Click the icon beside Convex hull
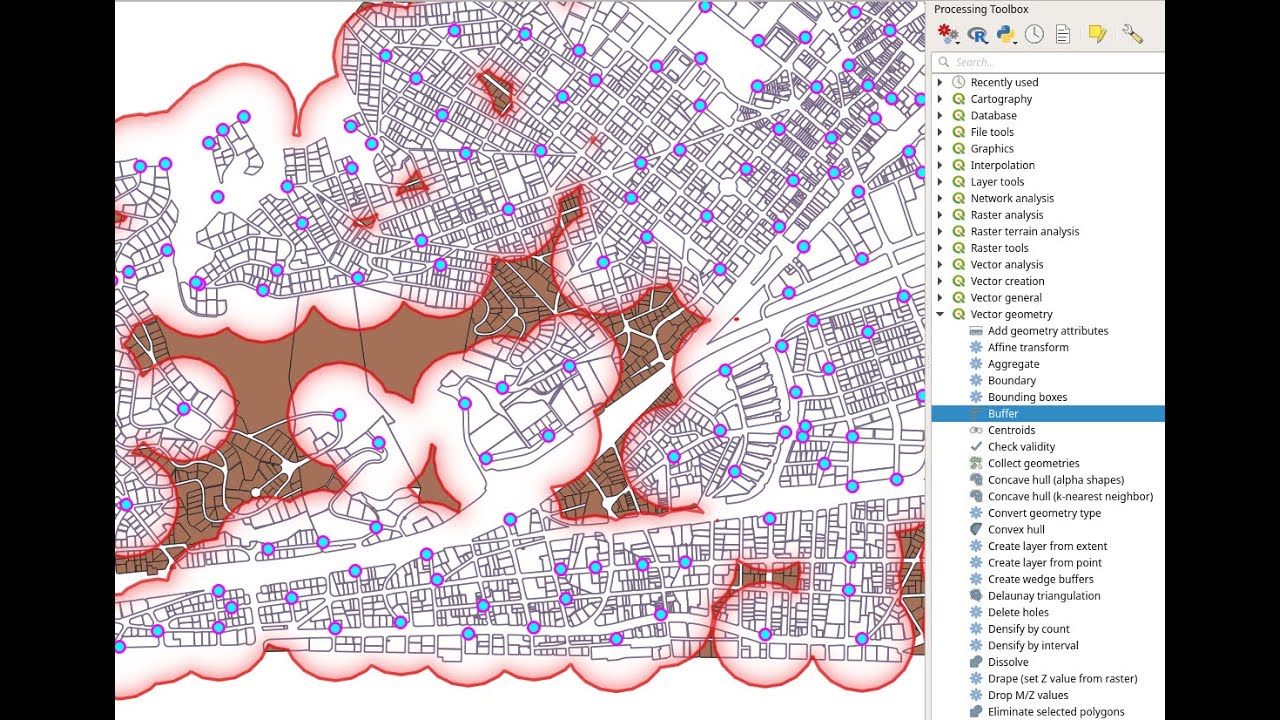 pos(976,529)
